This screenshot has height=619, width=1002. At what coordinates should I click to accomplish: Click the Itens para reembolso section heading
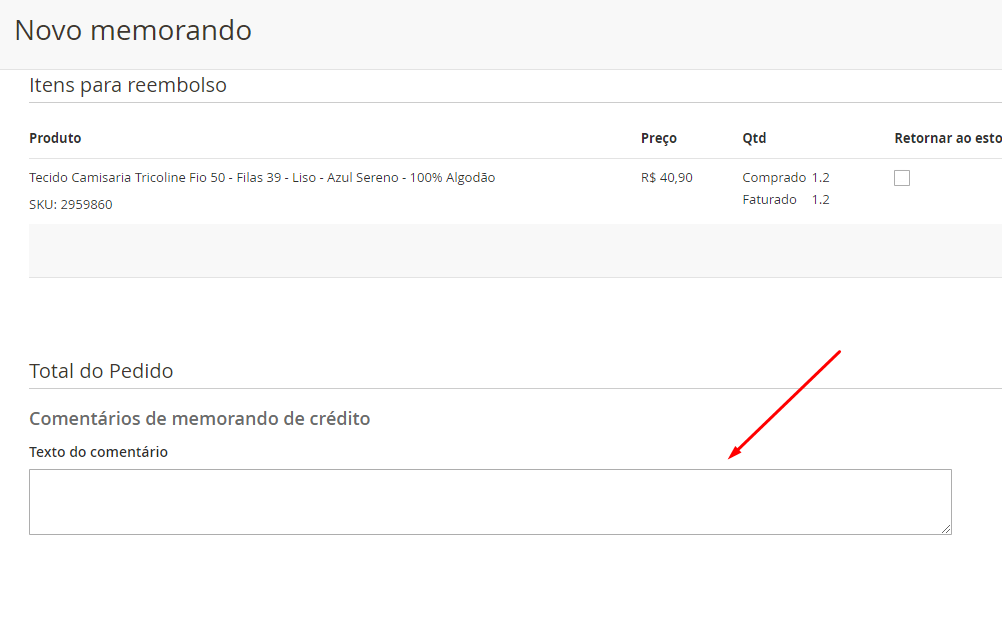click(x=128, y=85)
